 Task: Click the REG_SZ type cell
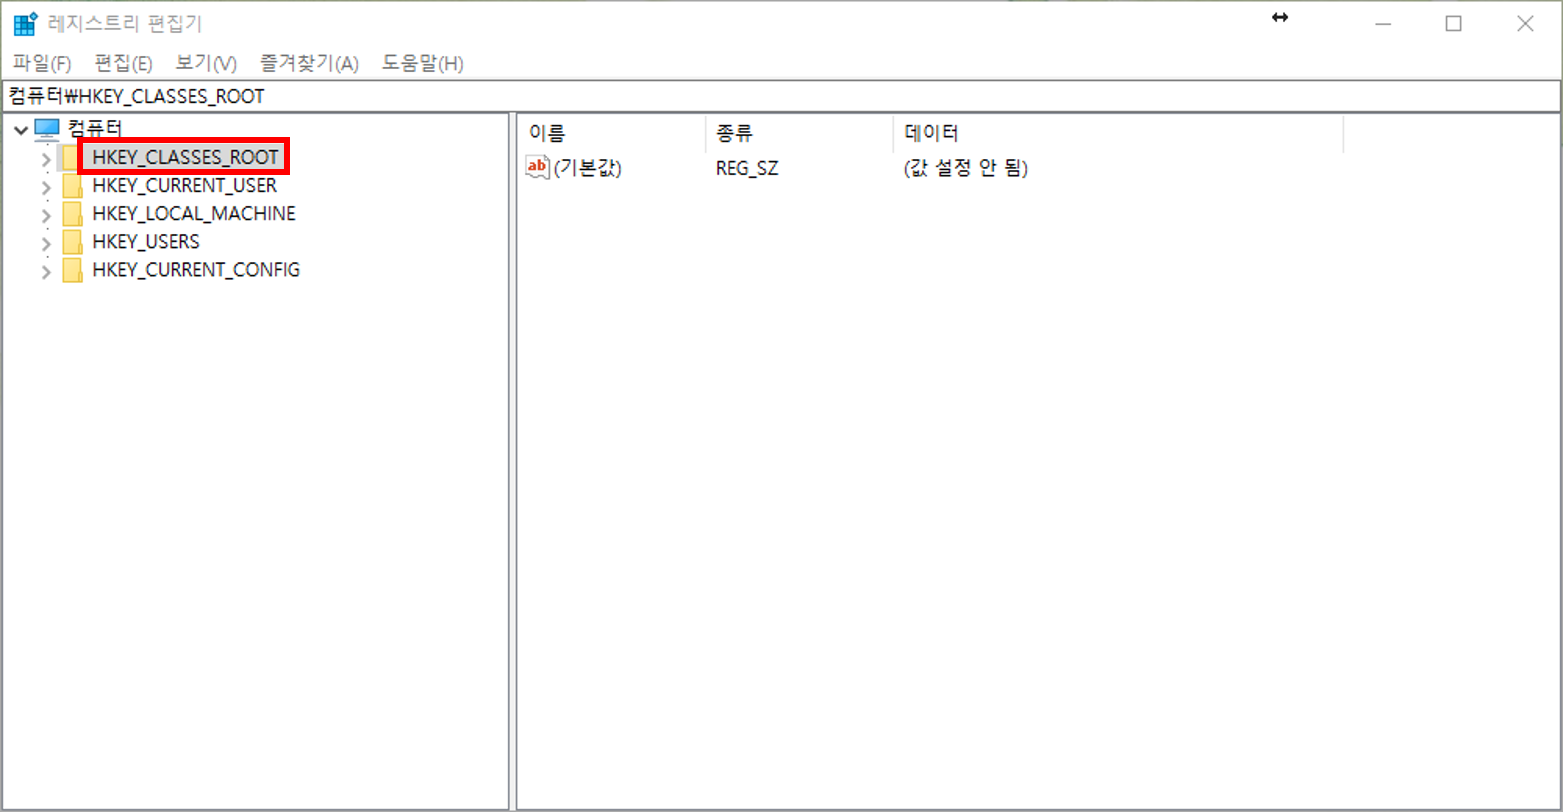747,168
